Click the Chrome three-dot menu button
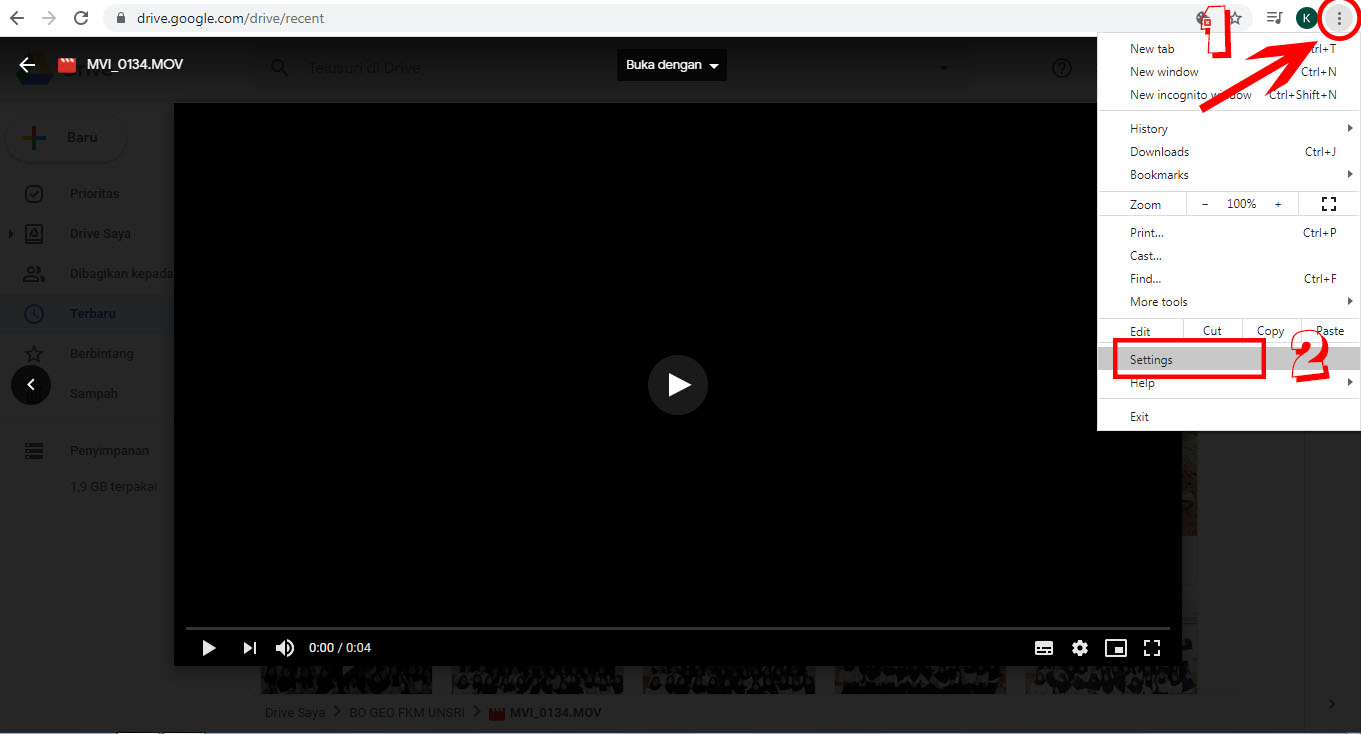Viewport: 1361px width, 734px height. [1339, 18]
